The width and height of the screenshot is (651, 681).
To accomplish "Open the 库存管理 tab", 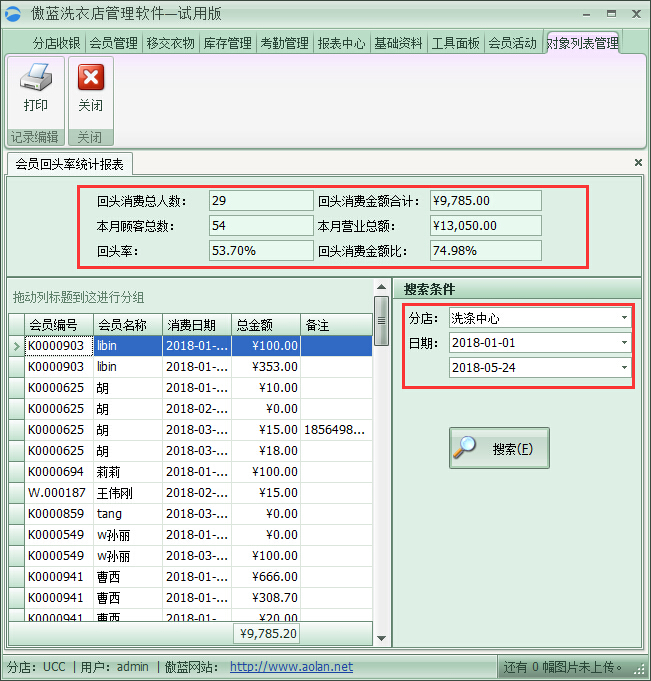I will [227, 43].
